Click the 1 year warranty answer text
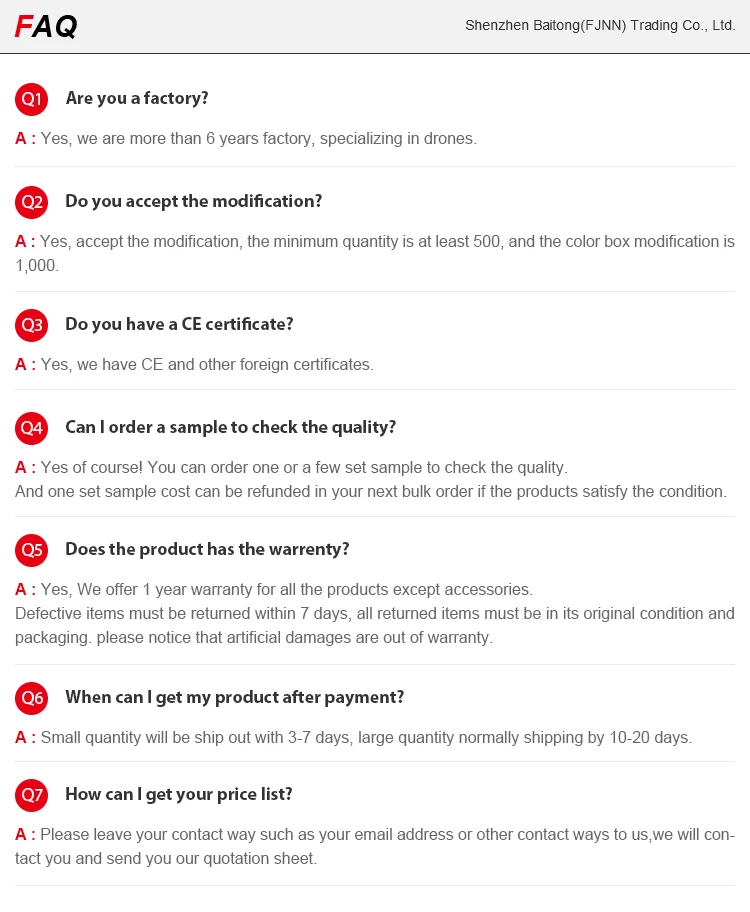Screen dimensions: 750x912 tap(286, 589)
